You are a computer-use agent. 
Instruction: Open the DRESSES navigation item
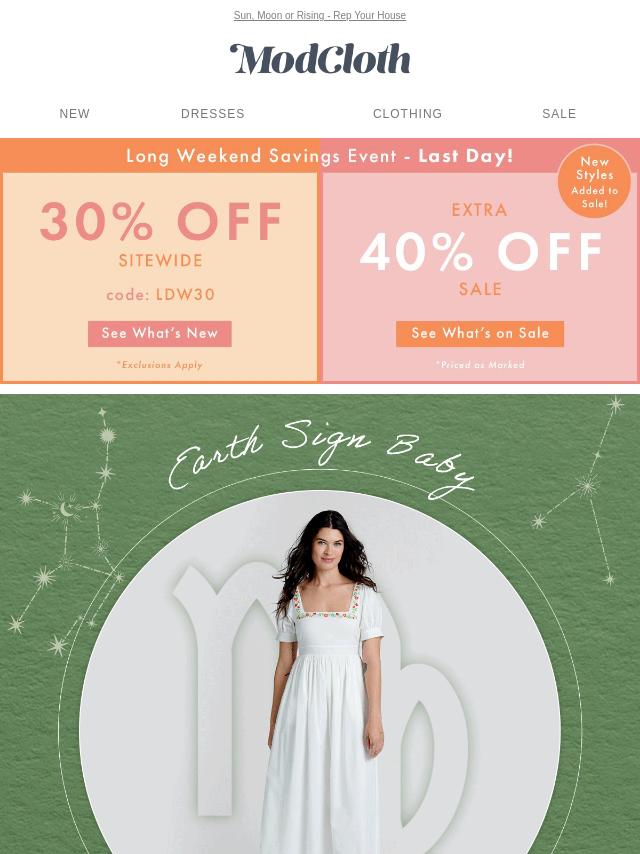212,113
